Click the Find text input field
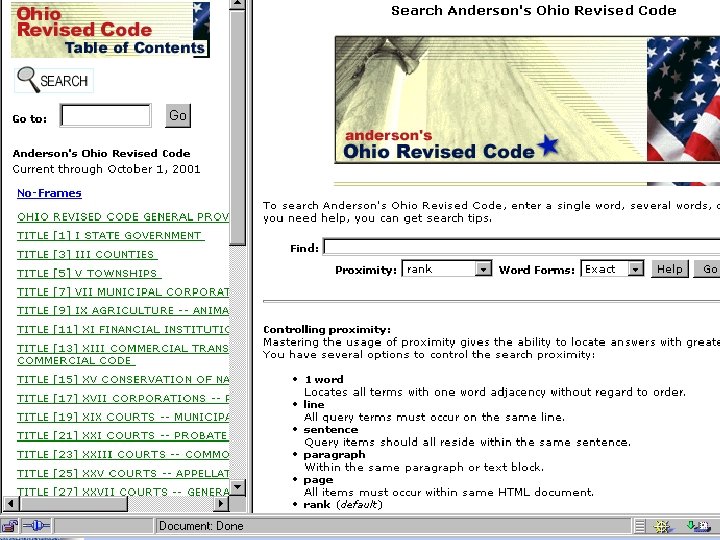This screenshot has width=720, height=540. 521,247
